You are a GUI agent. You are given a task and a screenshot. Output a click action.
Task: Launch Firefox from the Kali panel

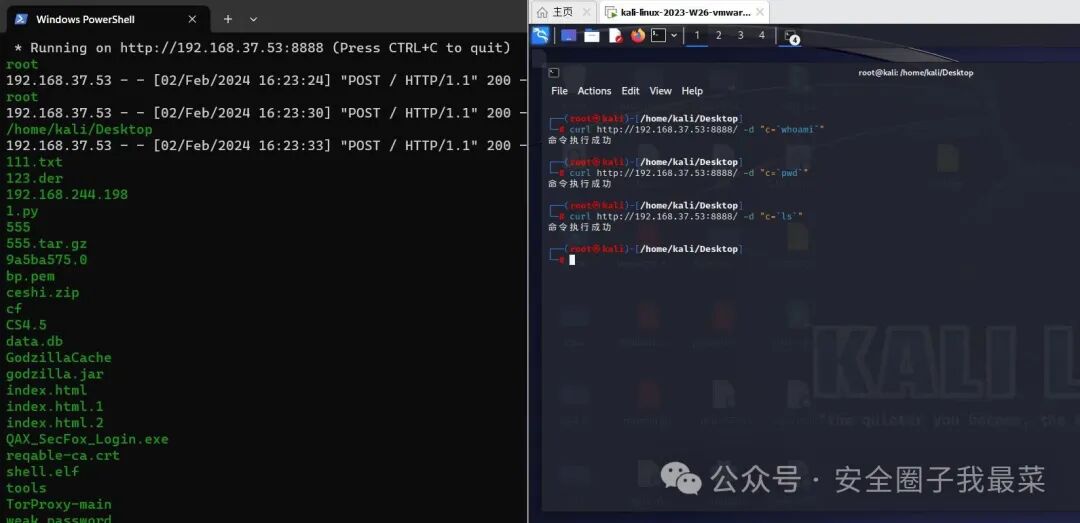click(x=638, y=35)
